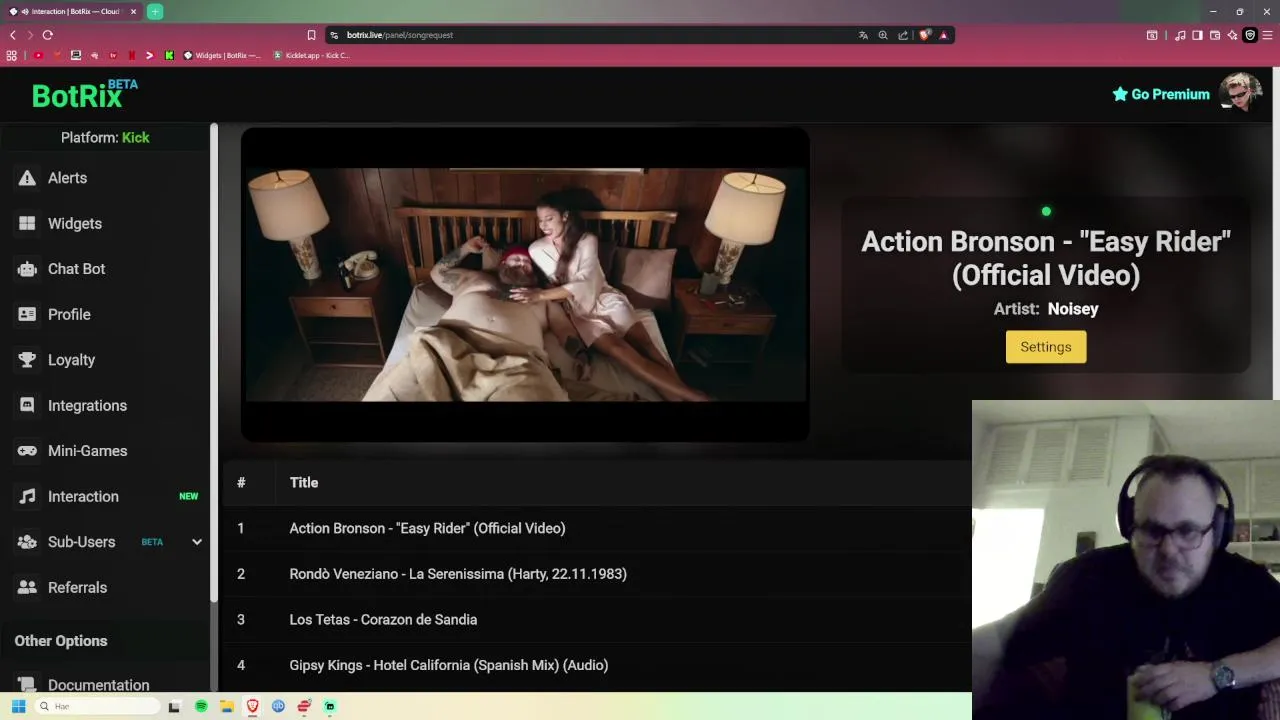The width and height of the screenshot is (1280, 720).
Task: Click the browser back arrow
Action: (x=12, y=35)
